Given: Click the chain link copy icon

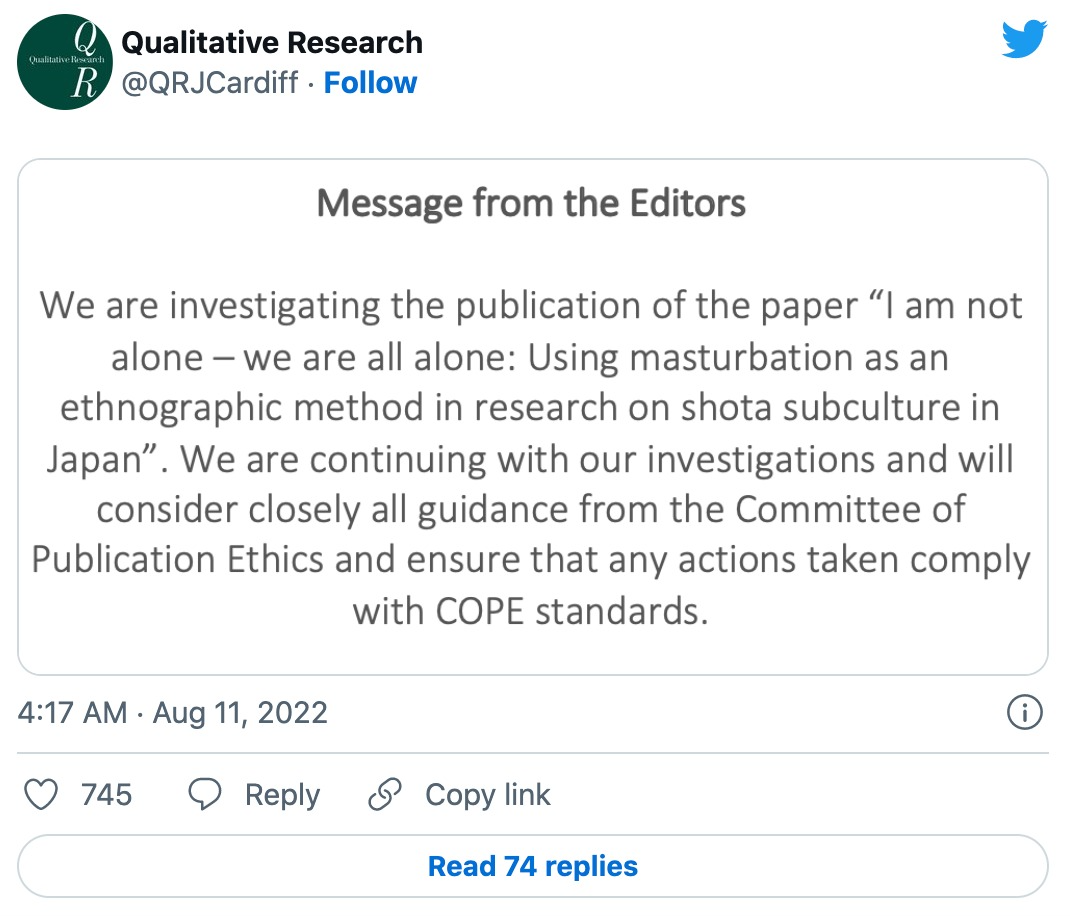Looking at the screenshot, I should [x=384, y=795].
